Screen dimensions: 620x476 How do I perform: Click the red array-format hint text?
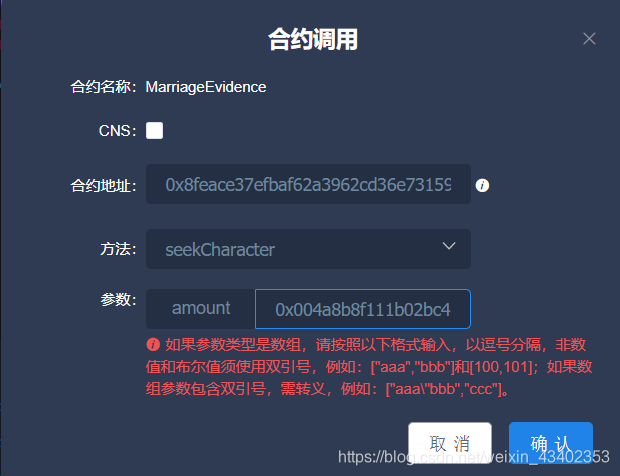pyautogui.click(x=369, y=367)
